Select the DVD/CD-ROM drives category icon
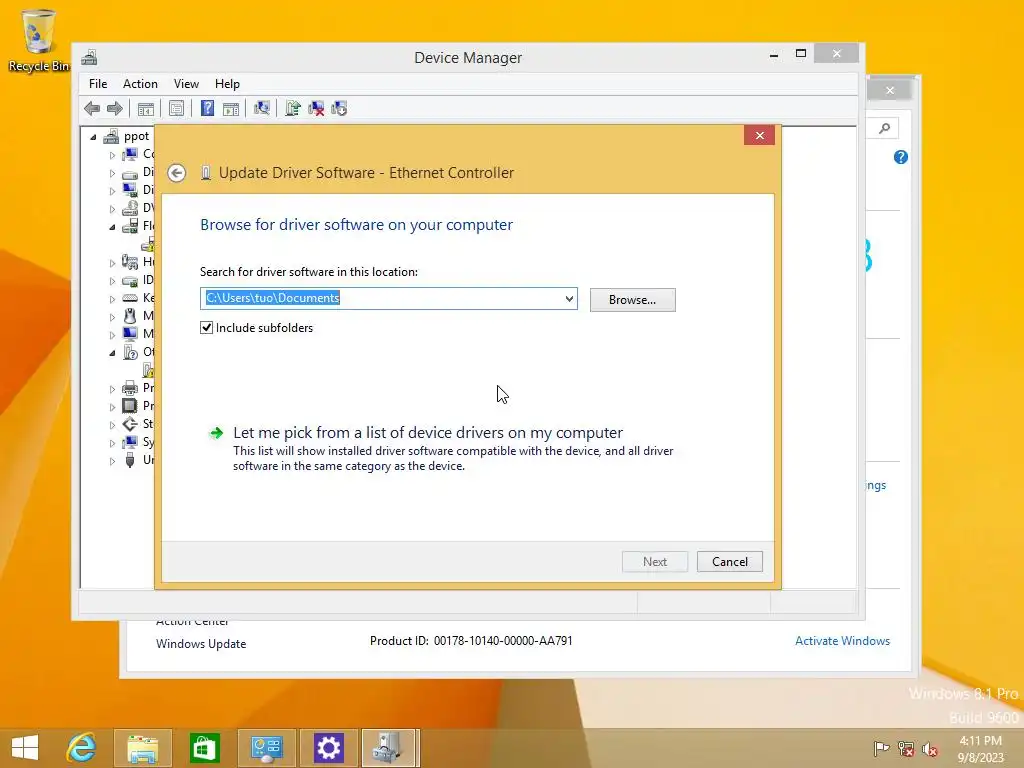This screenshot has height=768, width=1024. click(x=130, y=208)
